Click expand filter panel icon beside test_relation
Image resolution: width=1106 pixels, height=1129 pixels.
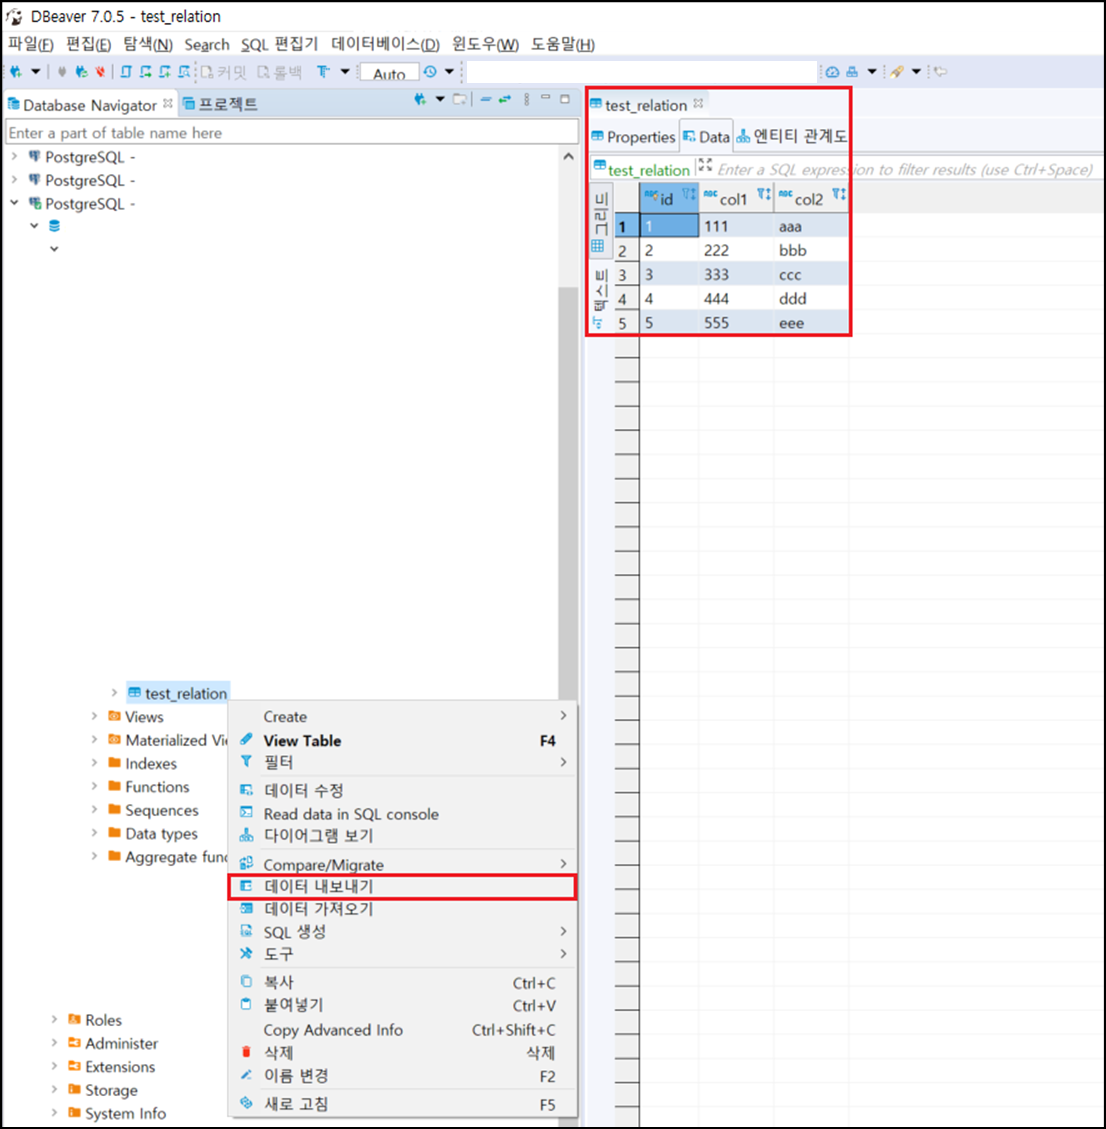pos(705,165)
